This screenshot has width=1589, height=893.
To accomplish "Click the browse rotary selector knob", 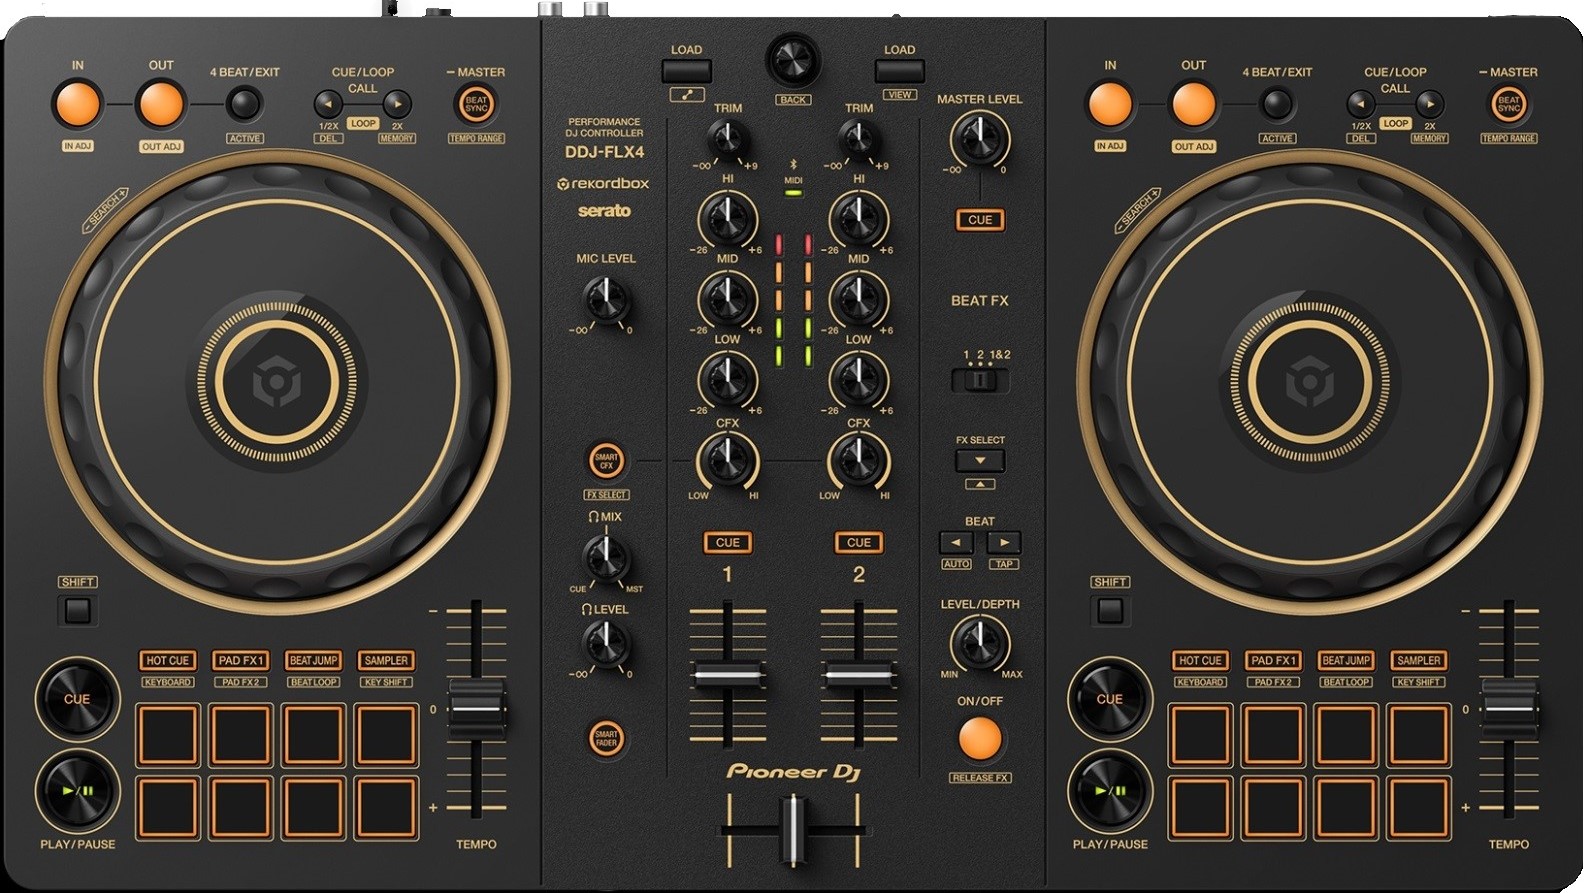I will pyautogui.click(x=793, y=60).
